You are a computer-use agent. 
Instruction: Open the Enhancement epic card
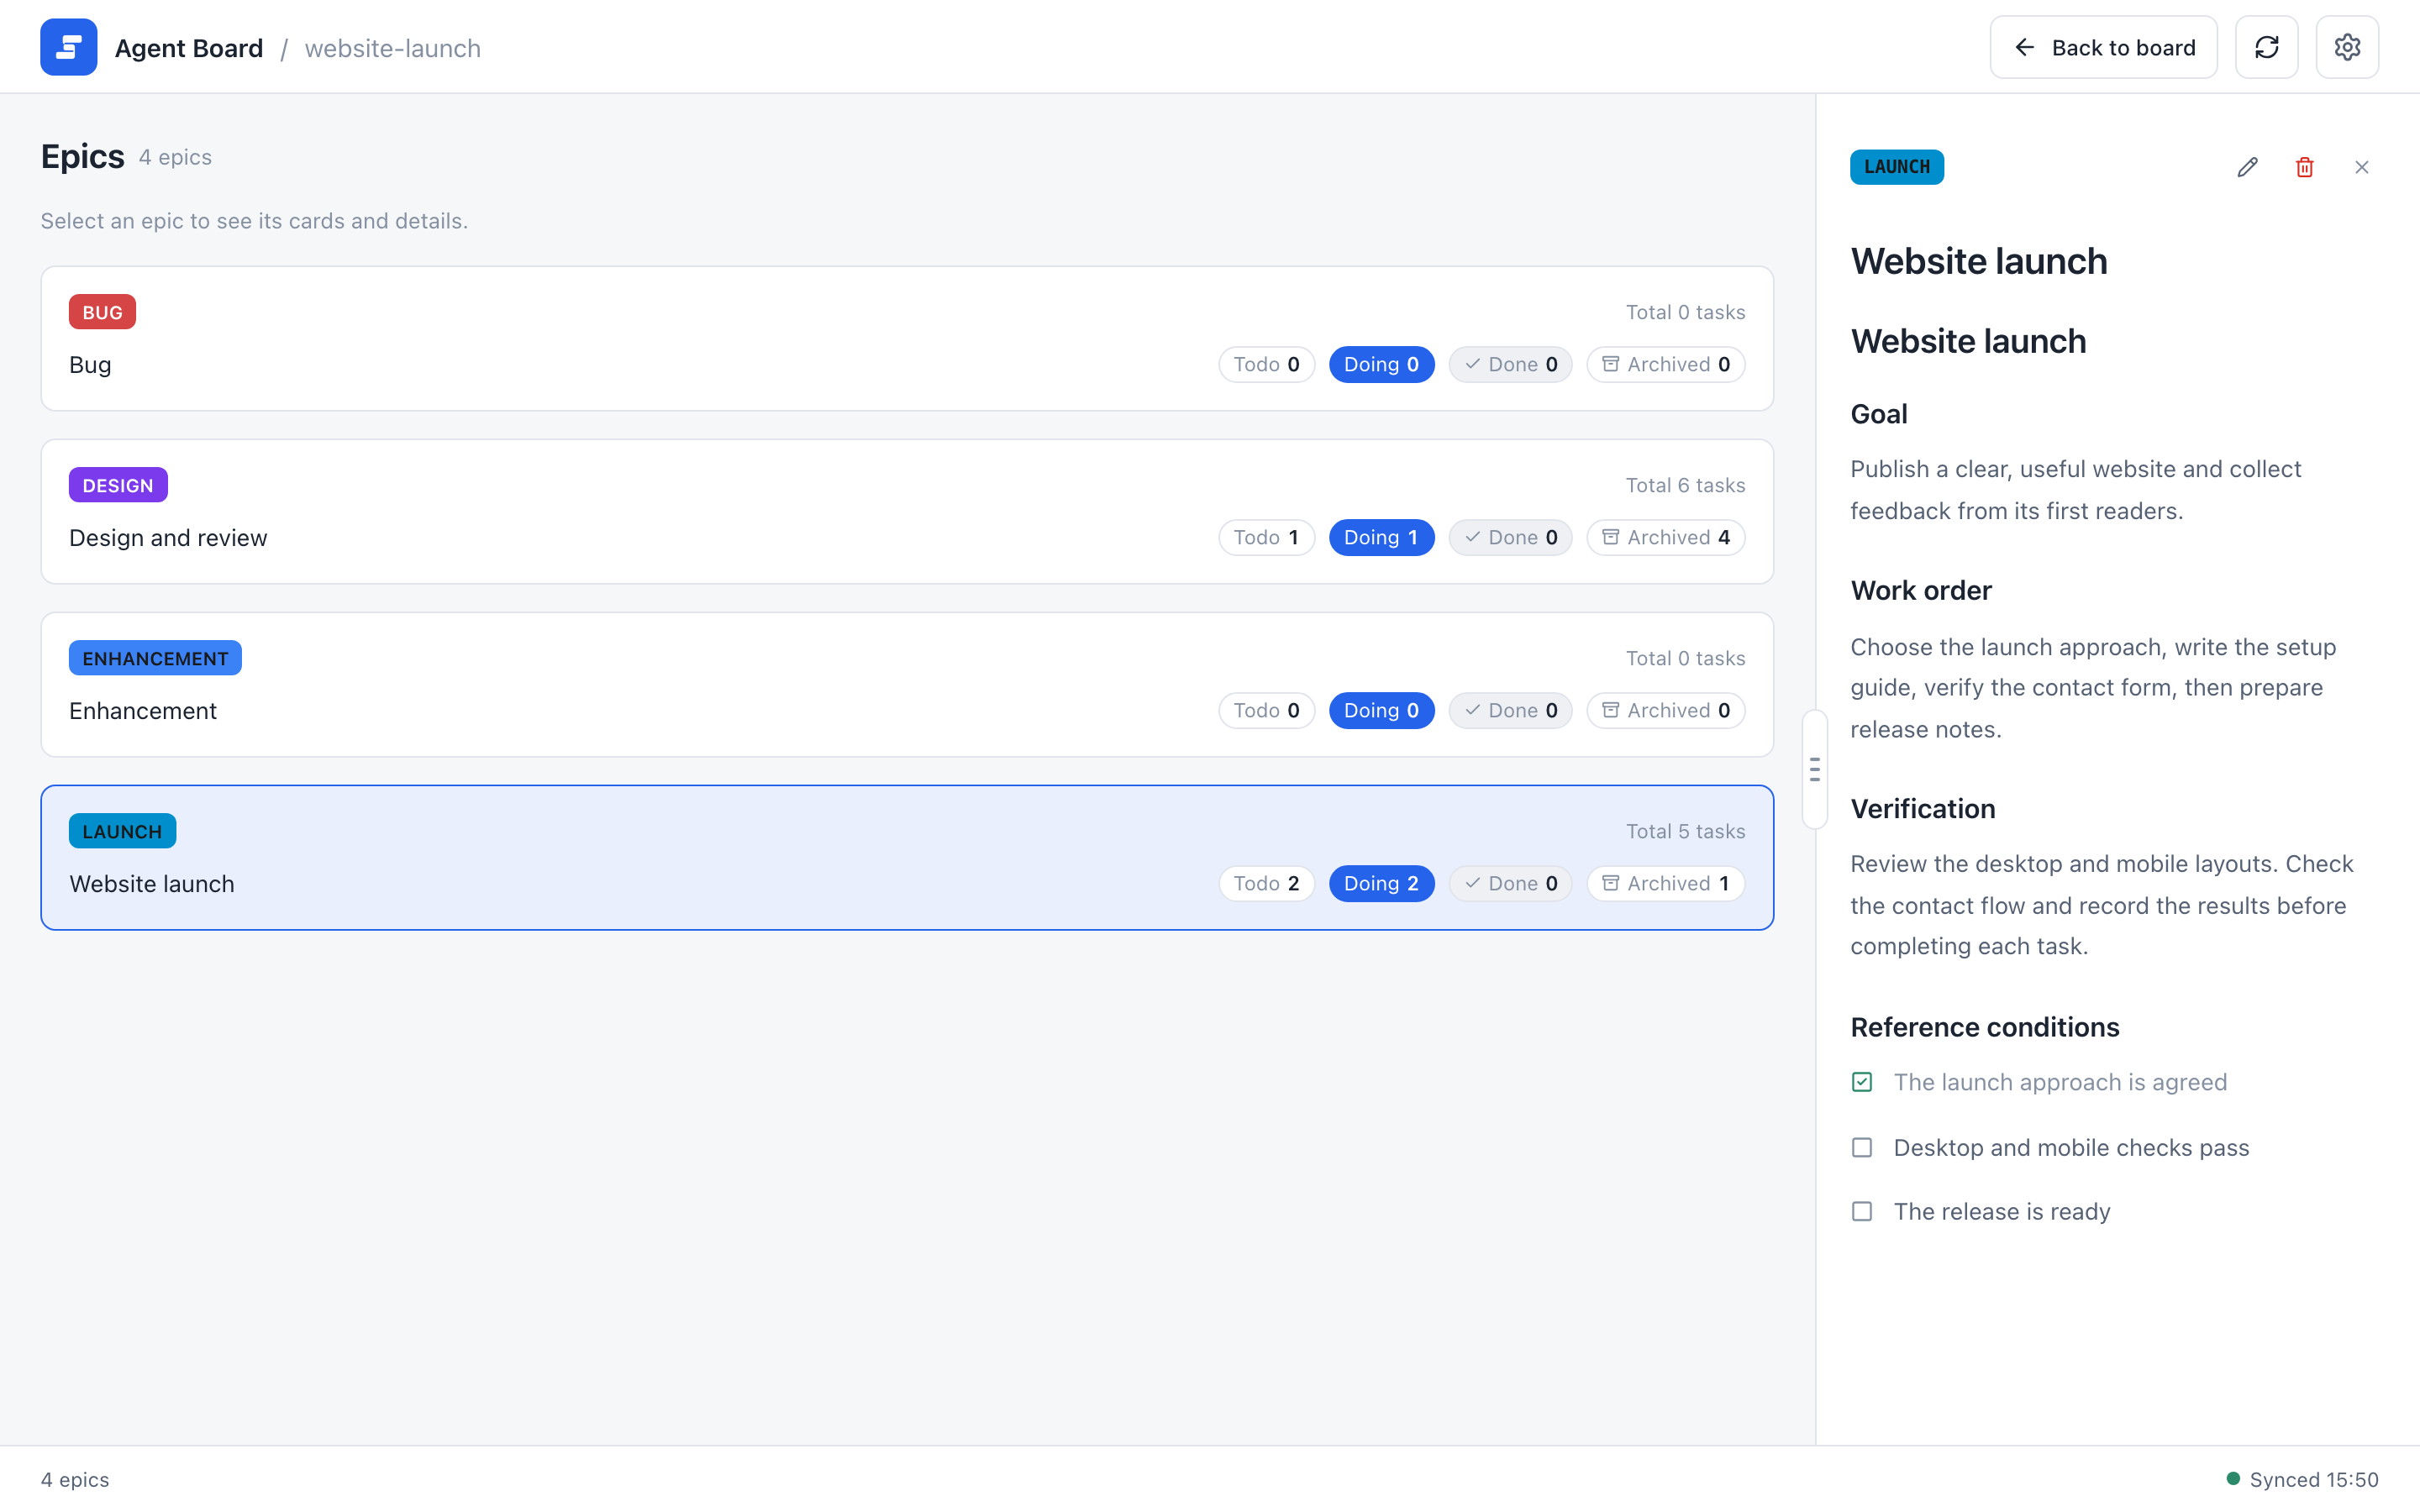(907, 684)
